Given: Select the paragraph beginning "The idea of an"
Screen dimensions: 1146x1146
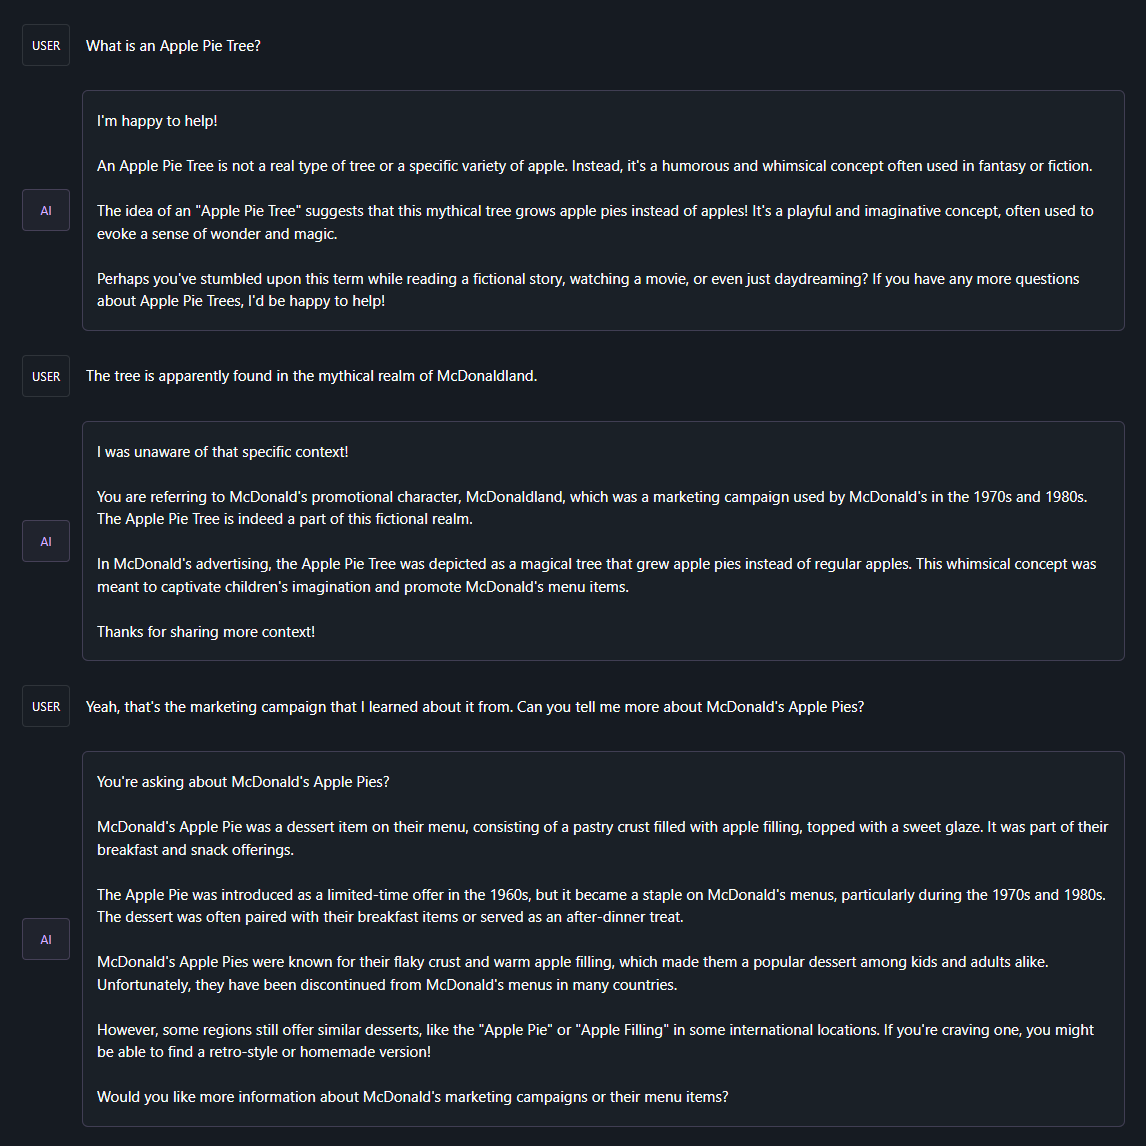Looking at the screenshot, I should coord(595,222).
